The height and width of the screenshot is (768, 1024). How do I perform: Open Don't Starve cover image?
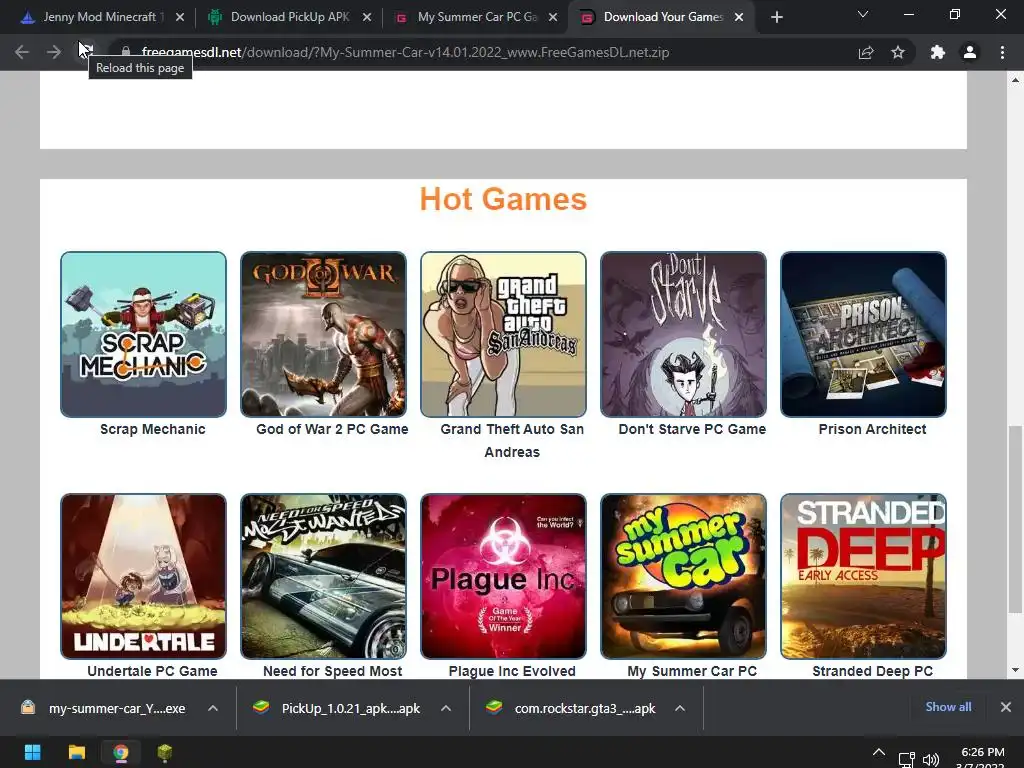tap(683, 334)
